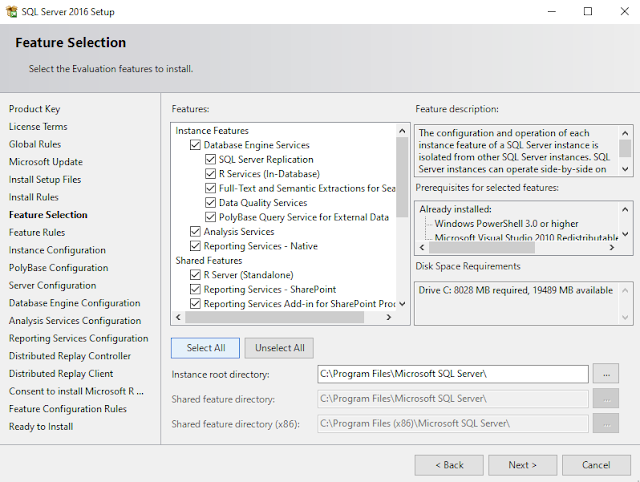Click the Drive C disk space text

click(x=516, y=290)
